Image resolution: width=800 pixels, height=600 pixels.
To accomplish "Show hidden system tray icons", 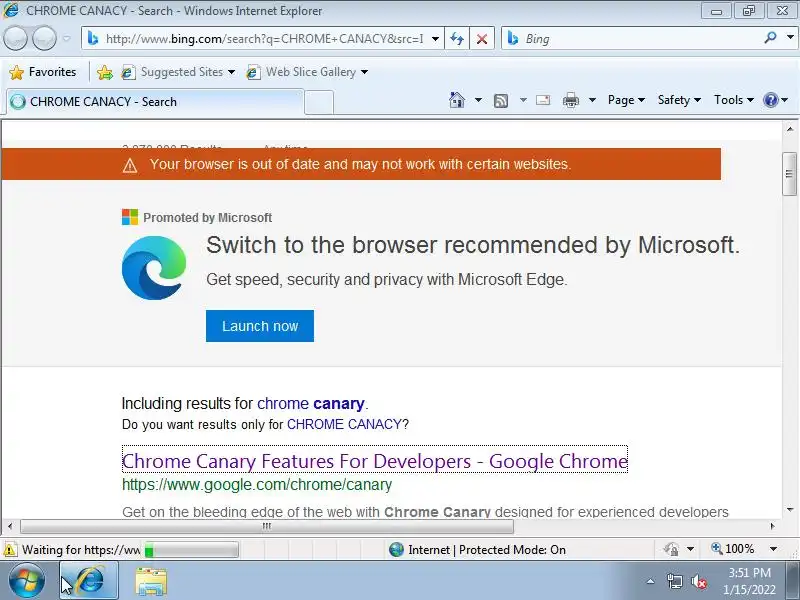I will pos(651,581).
